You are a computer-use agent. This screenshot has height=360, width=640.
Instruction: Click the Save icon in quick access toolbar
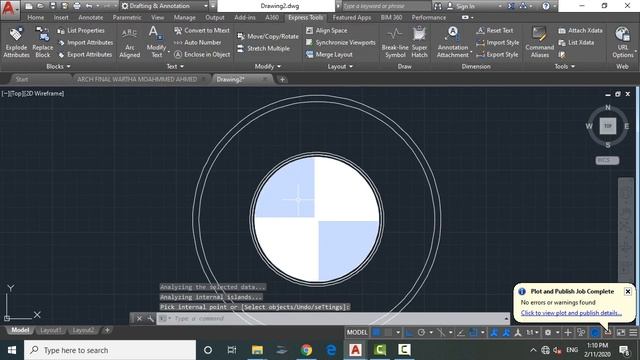(x=53, y=6)
